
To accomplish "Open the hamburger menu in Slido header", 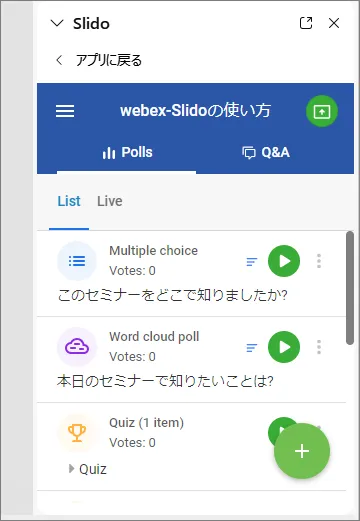I will (x=65, y=111).
